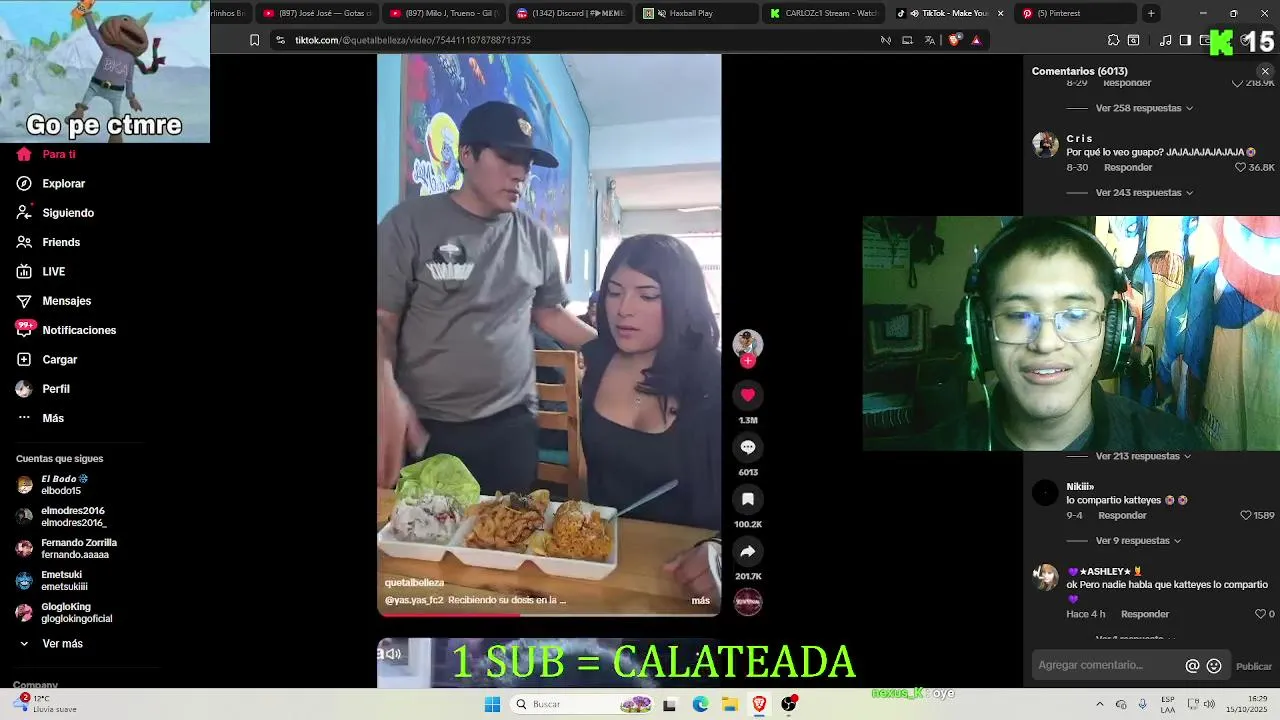
Task: Open the ASHLEY commenter avatar
Action: coord(1045,577)
